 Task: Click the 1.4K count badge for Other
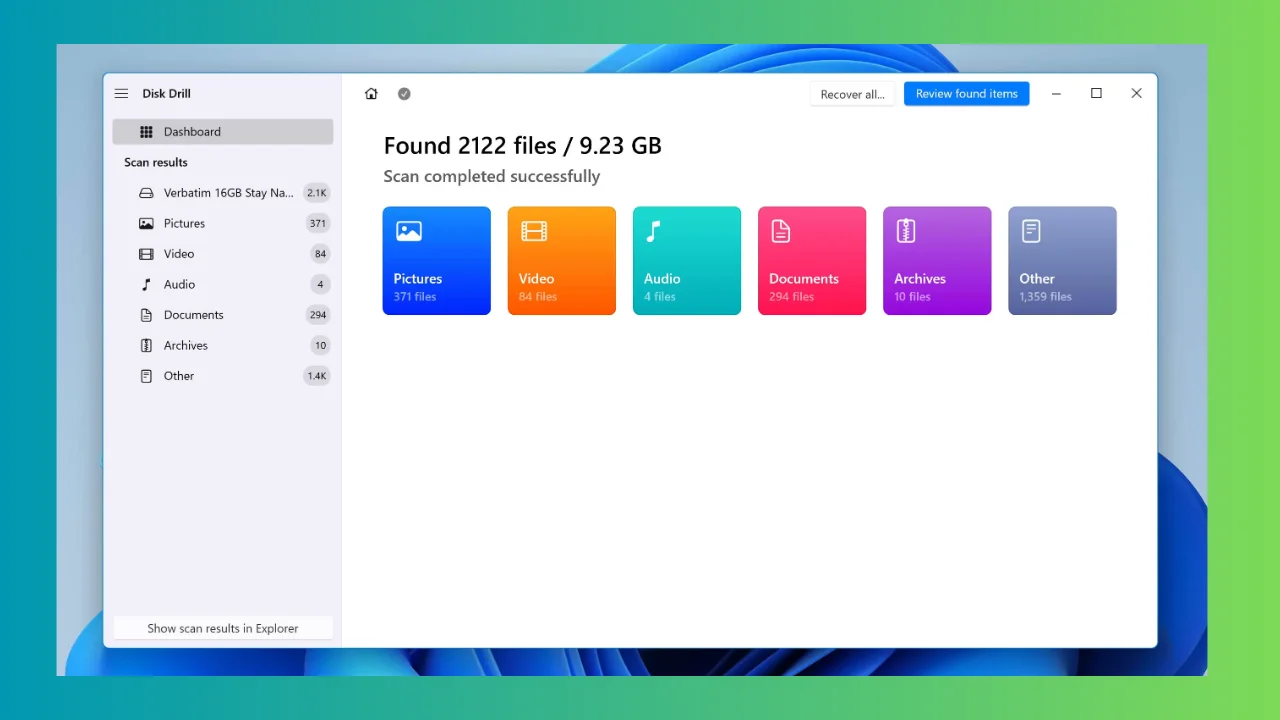pyautogui.click(x=317, y=376)
